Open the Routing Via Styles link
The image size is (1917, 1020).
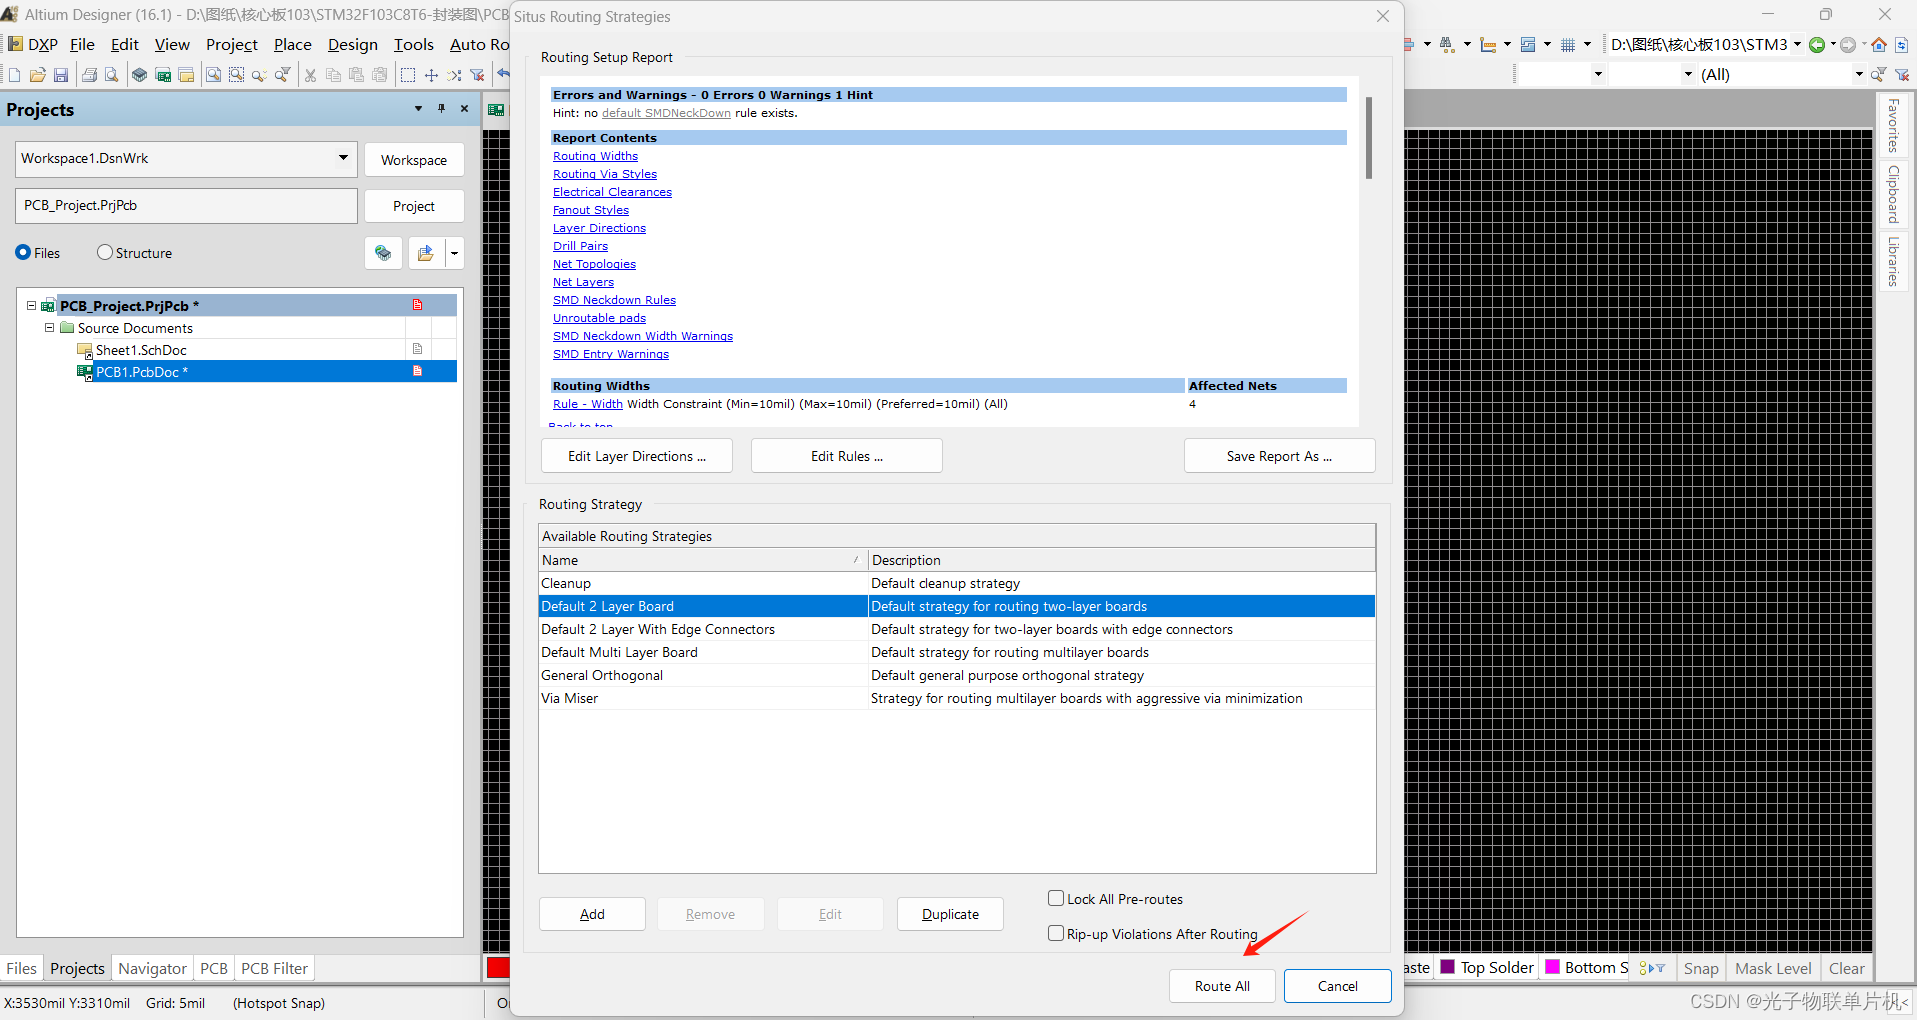(x=605, y=174)
